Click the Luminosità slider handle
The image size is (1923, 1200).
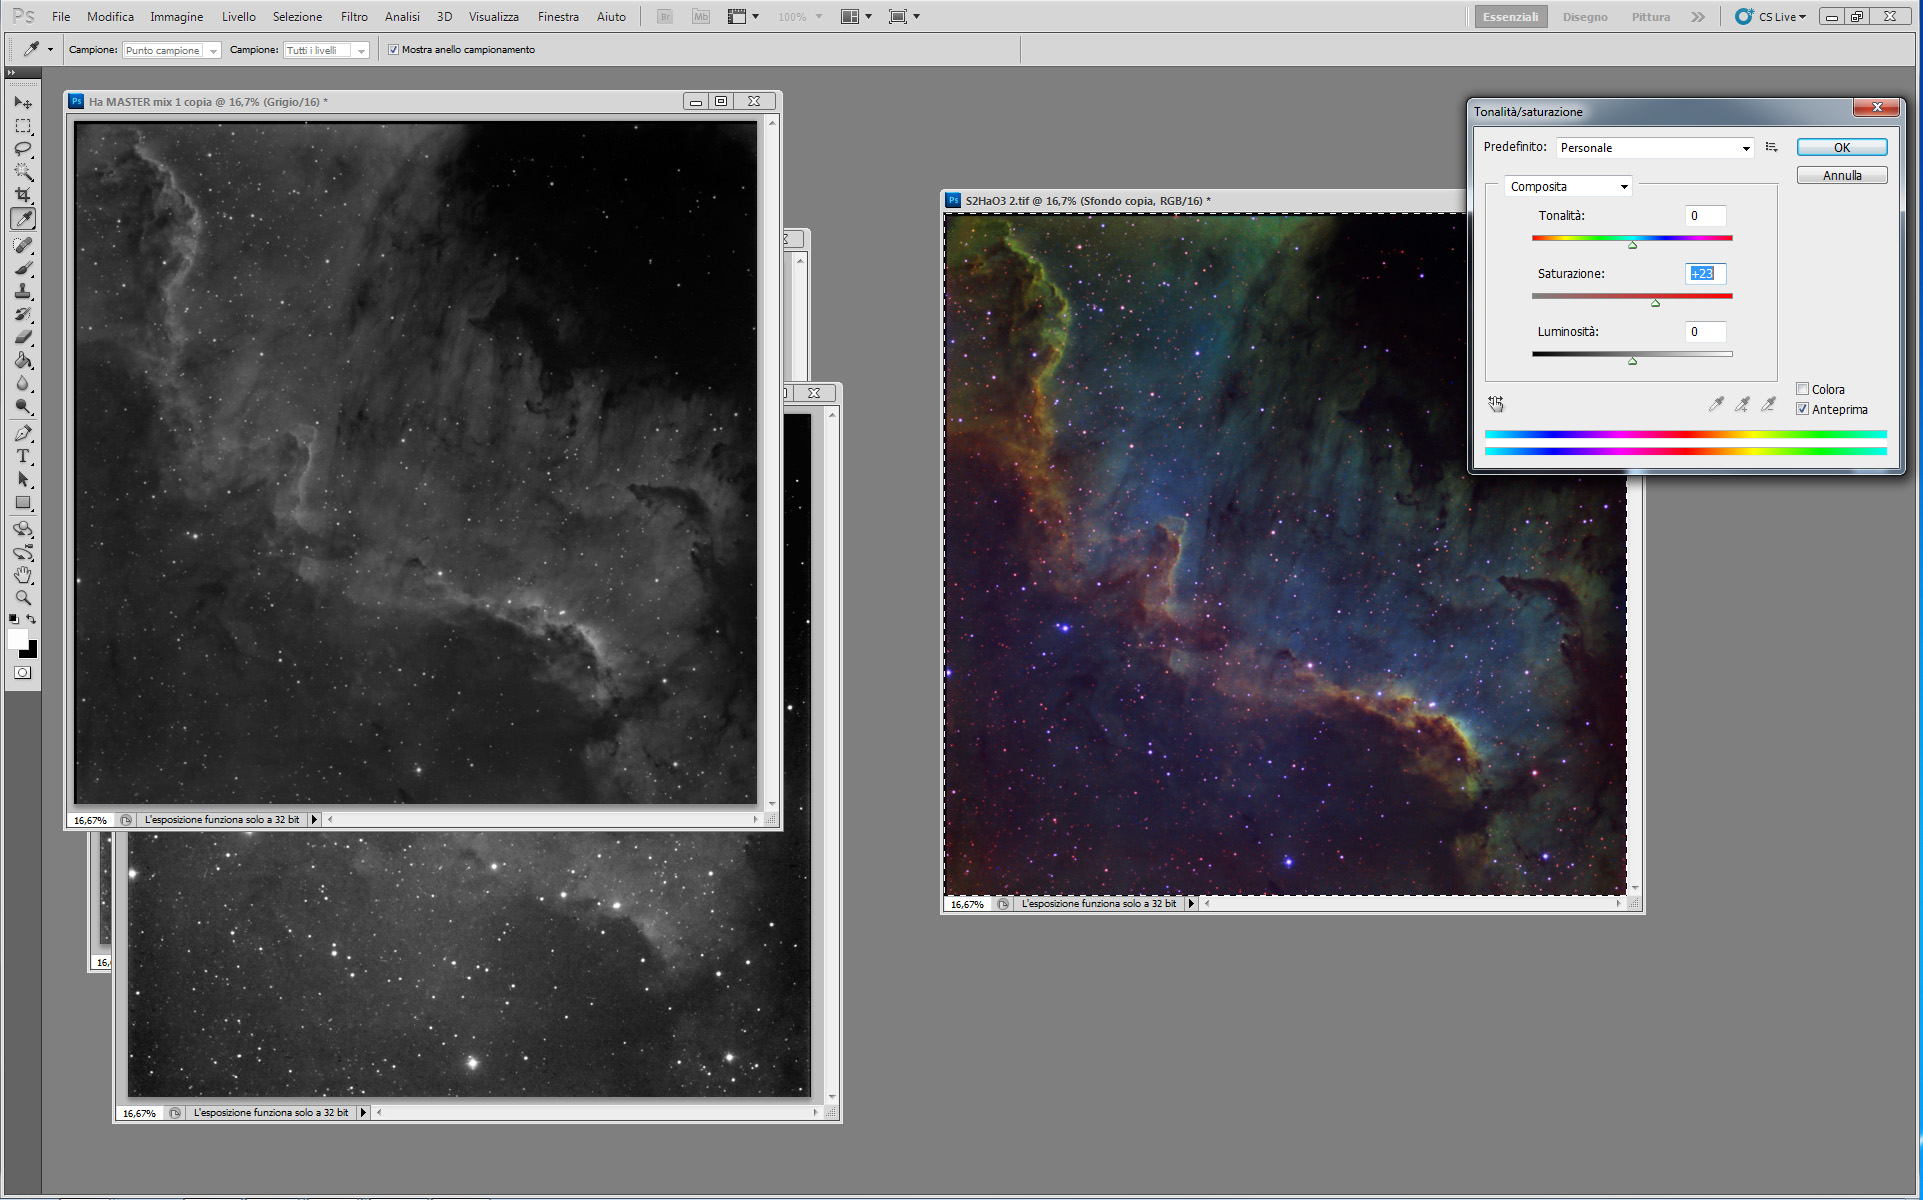click(x=1633, y=361)
